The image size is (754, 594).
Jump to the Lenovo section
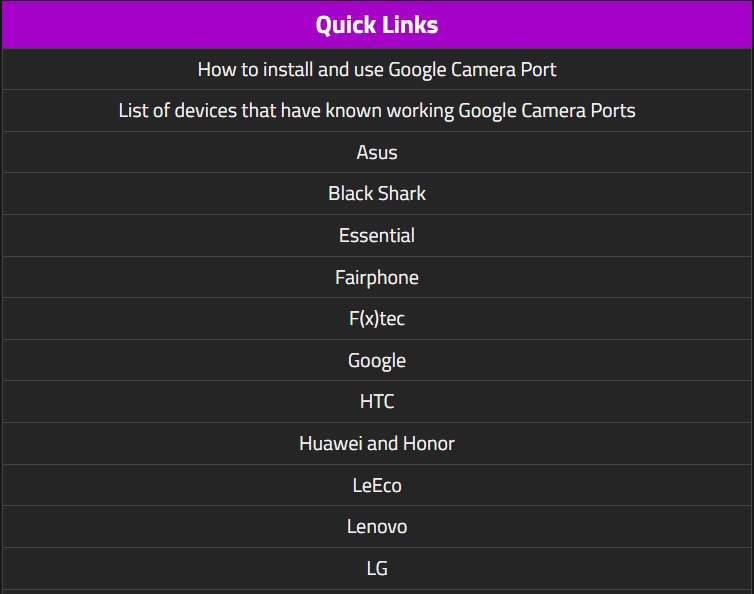tap(377, 527)
